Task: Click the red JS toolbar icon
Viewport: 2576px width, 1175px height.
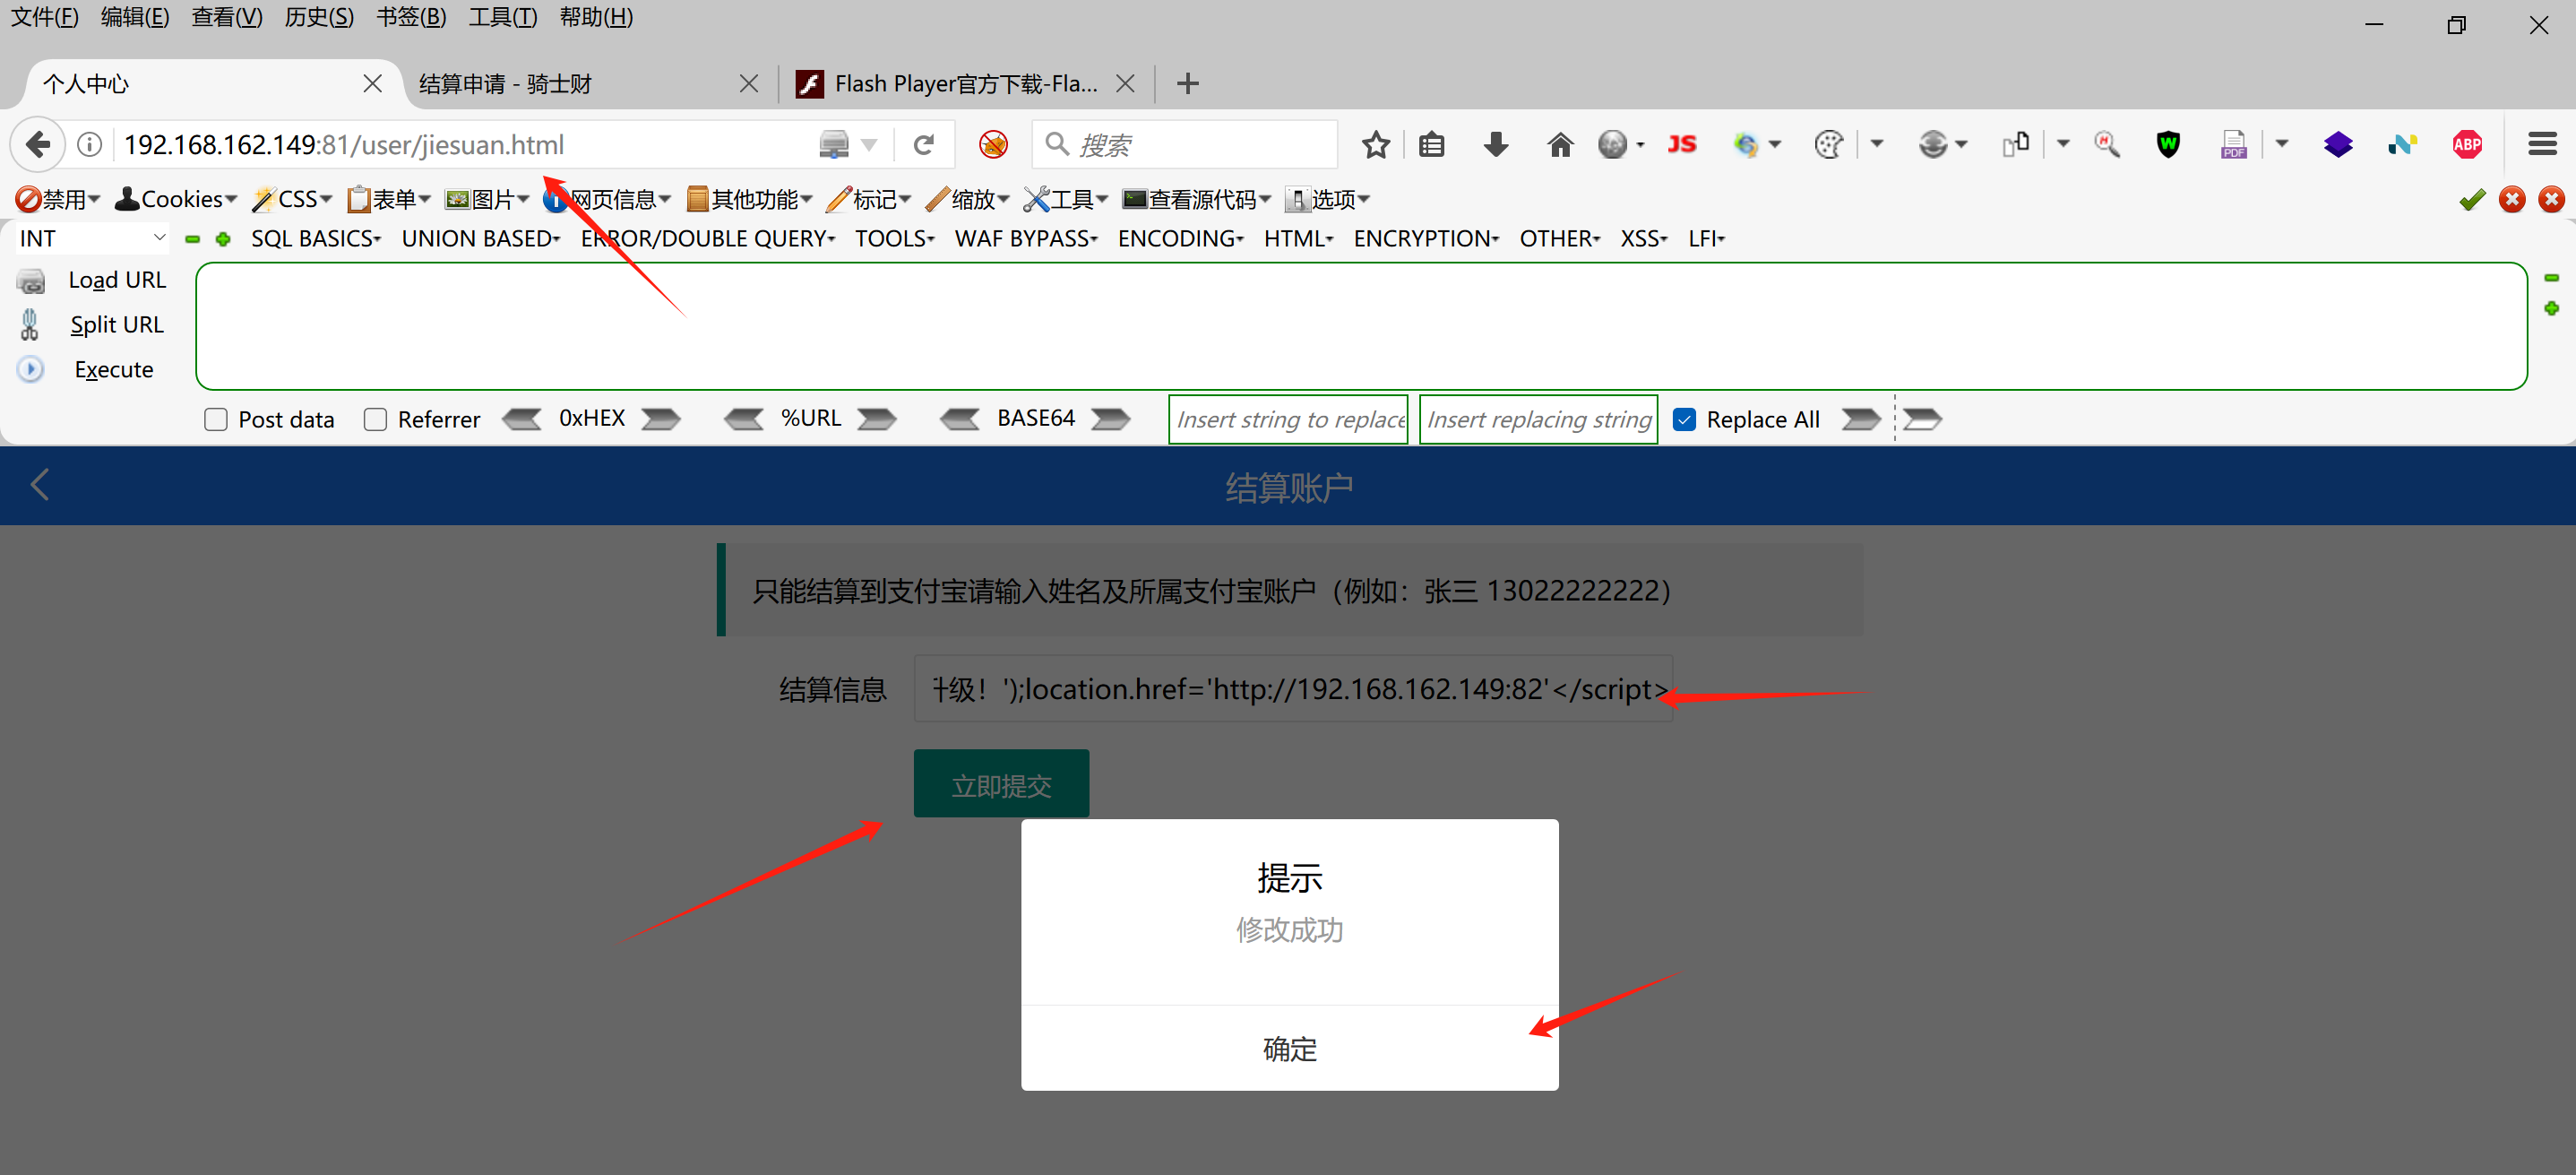Action: [x=1681, y=145]
